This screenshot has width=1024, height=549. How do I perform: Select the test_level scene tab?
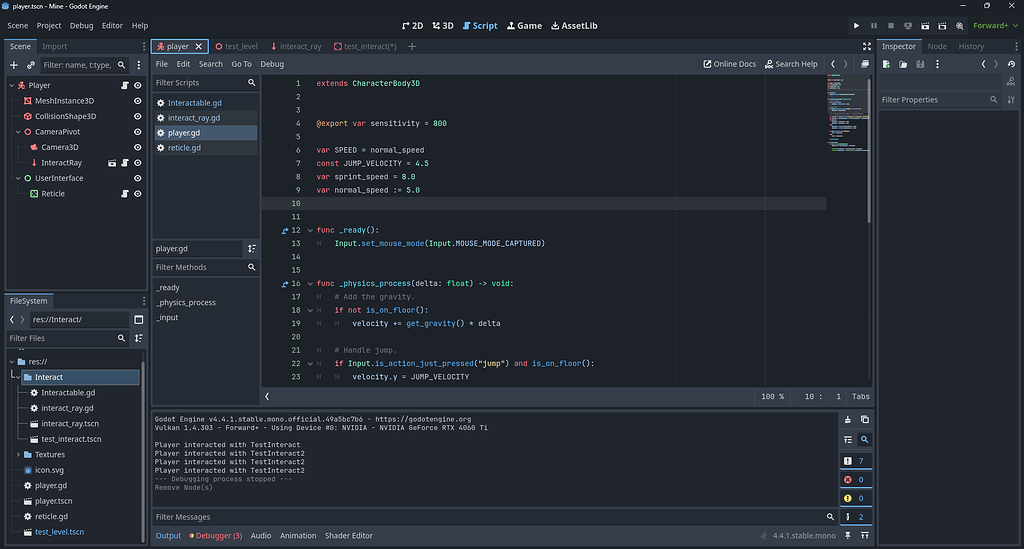[x=236, y=46]
